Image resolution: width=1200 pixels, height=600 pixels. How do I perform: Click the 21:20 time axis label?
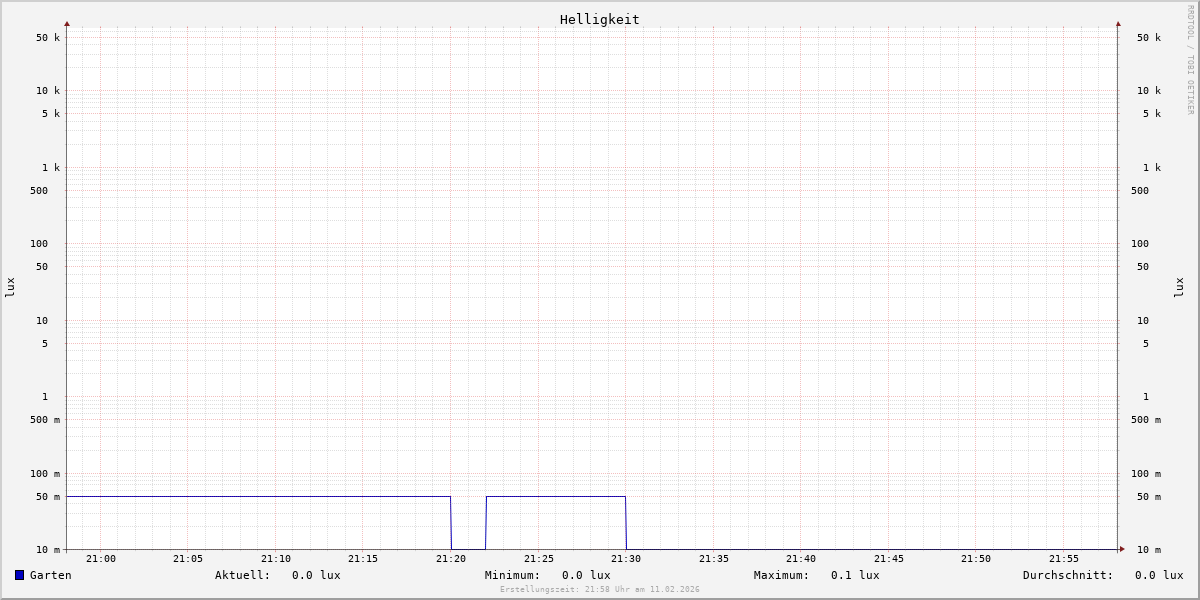451,559
